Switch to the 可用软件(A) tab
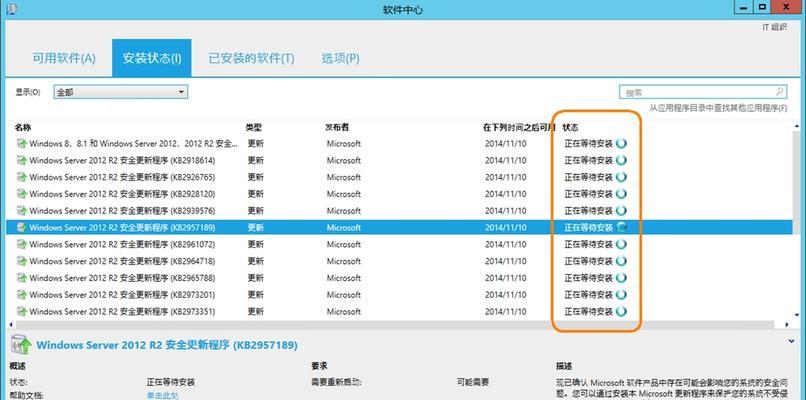The height and width of the screenshot is (400, 806). coord(64,58)
